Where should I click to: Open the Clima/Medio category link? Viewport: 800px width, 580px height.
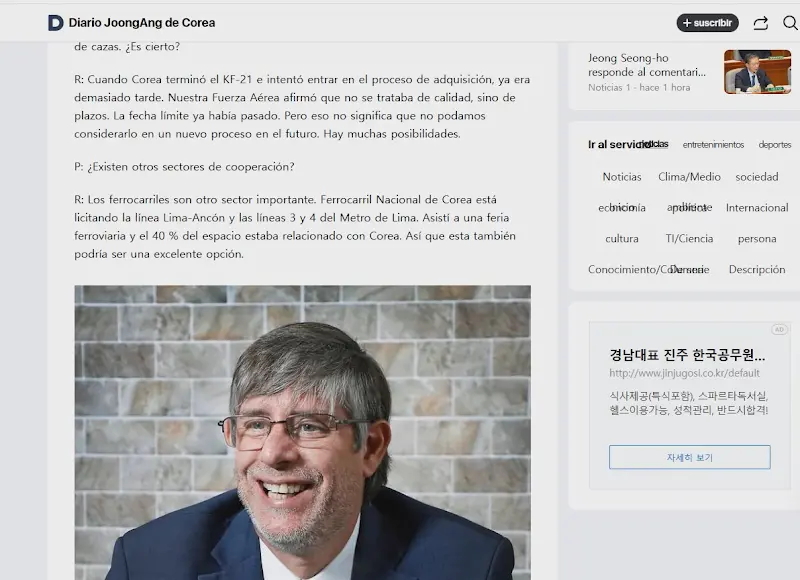(x=689, y=177)
